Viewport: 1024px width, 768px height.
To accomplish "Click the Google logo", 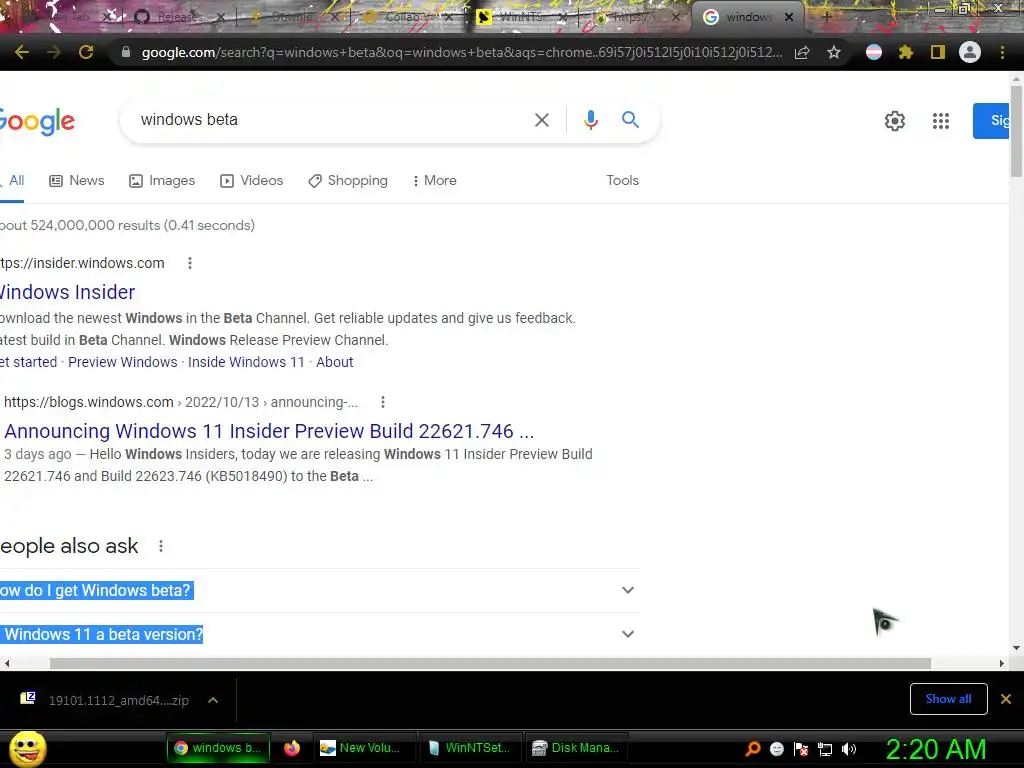I will [37, 121].
